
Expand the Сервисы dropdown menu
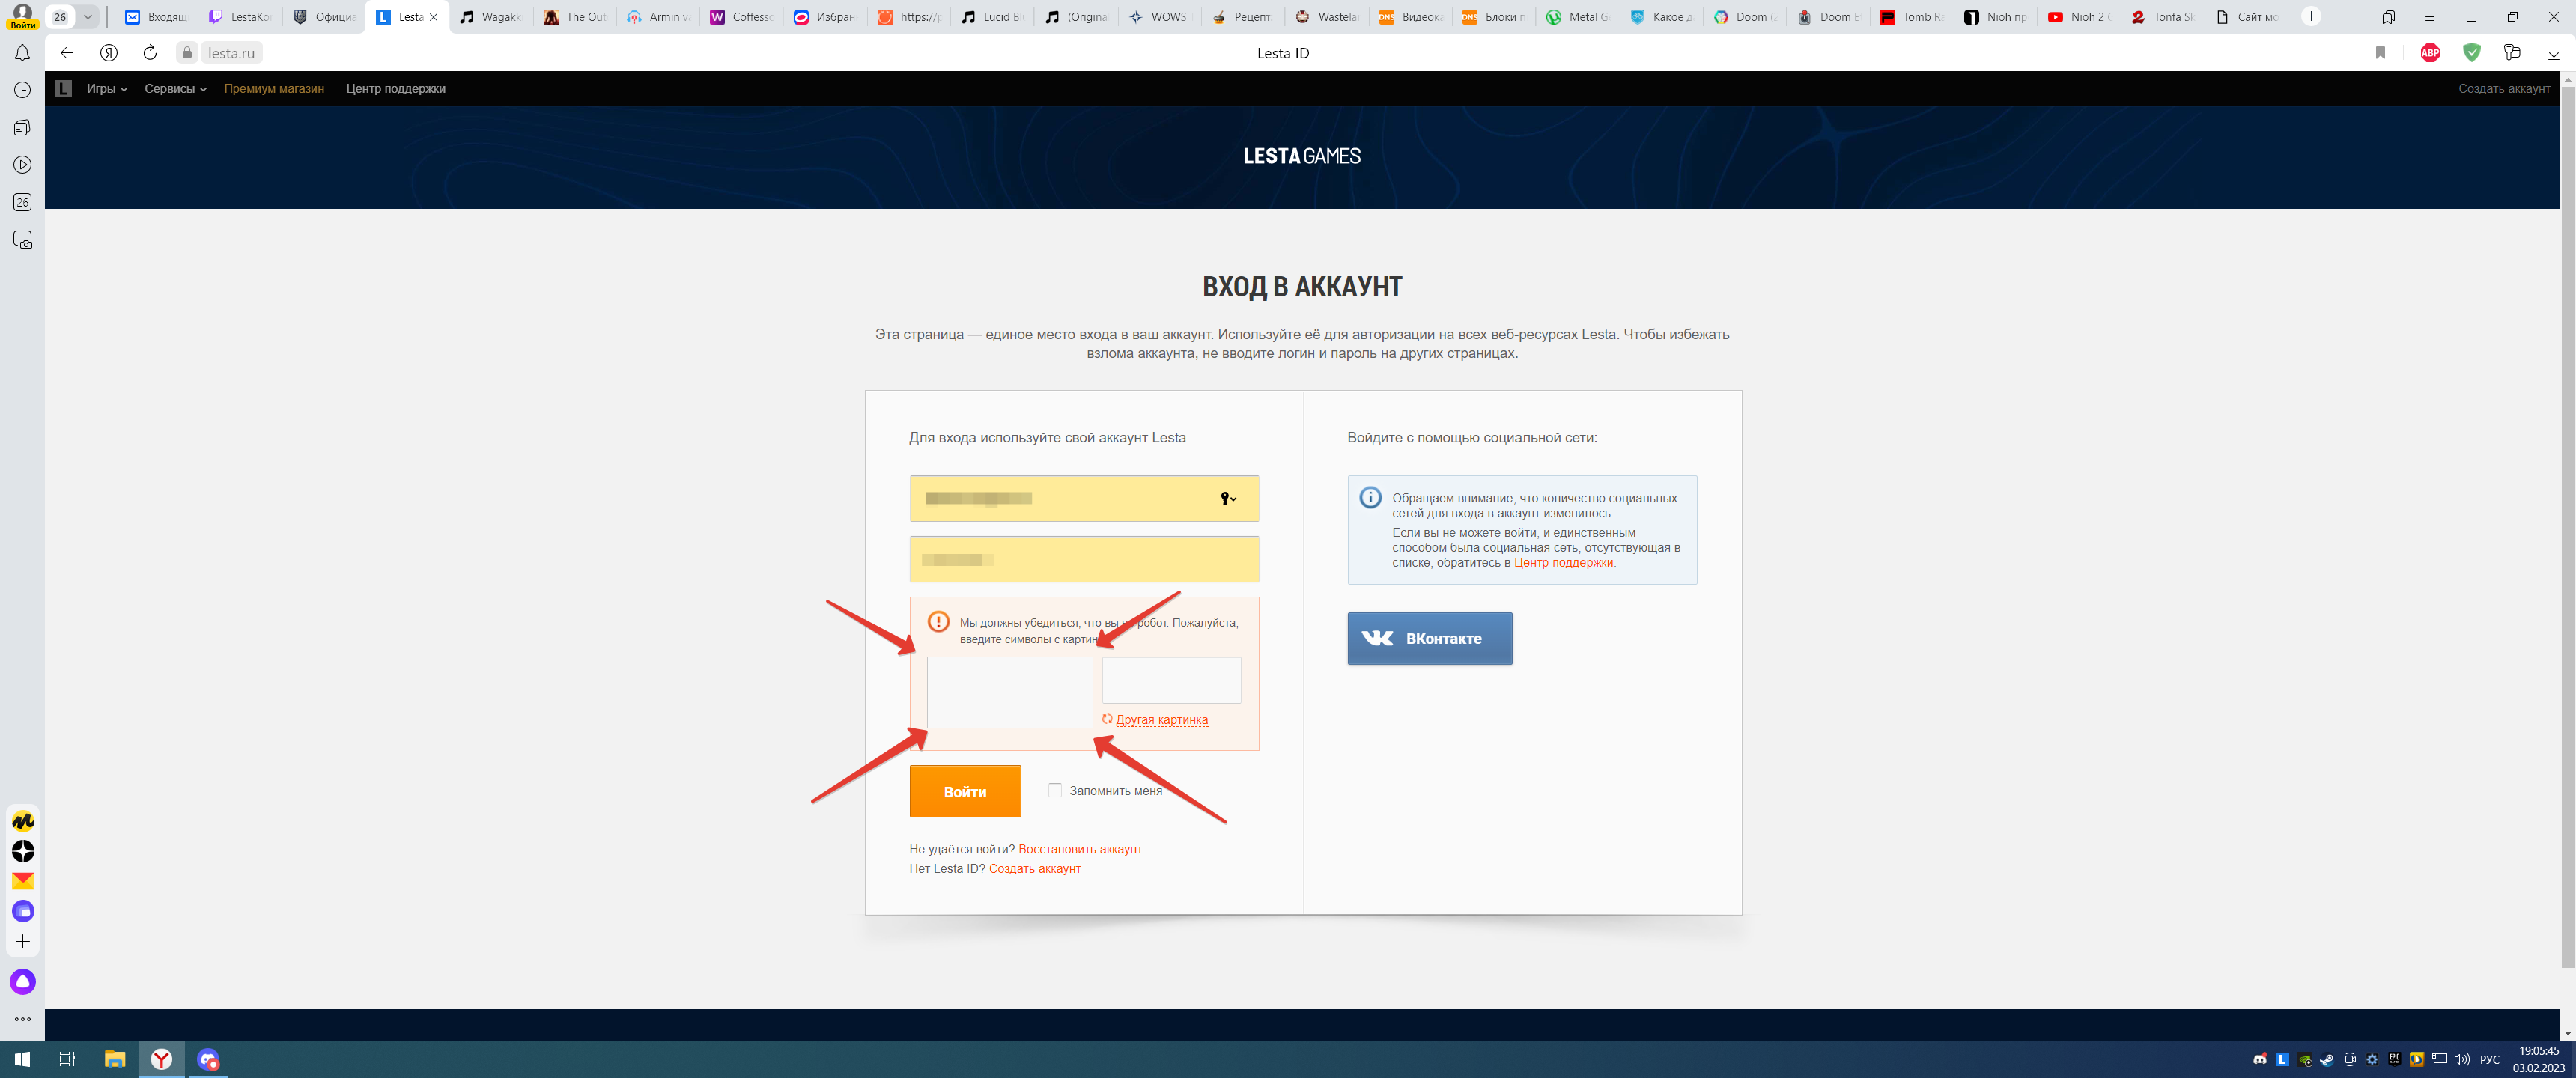click(x=175, y=89)
